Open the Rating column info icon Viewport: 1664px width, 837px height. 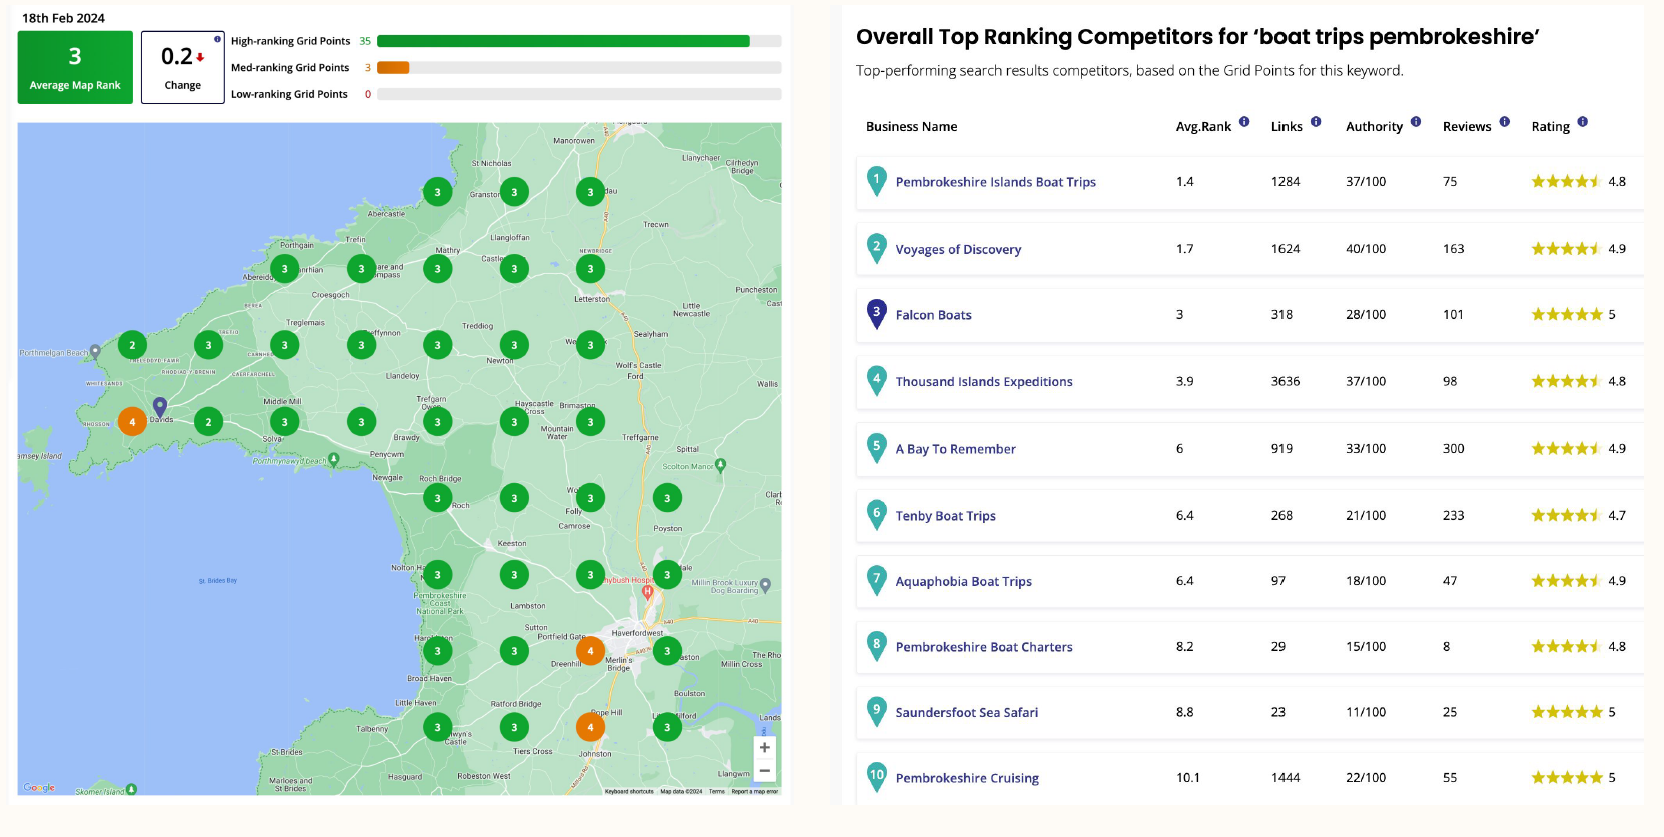[1582, 122]
